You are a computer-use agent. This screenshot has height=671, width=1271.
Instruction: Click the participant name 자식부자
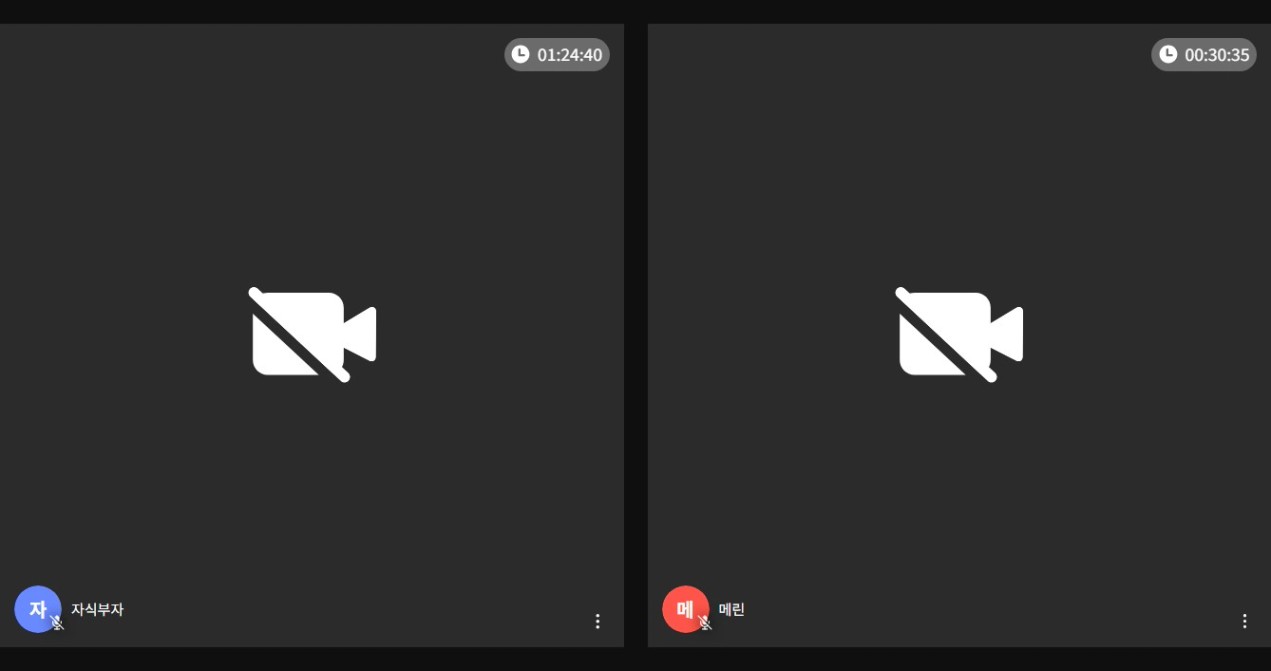(97, 609)
